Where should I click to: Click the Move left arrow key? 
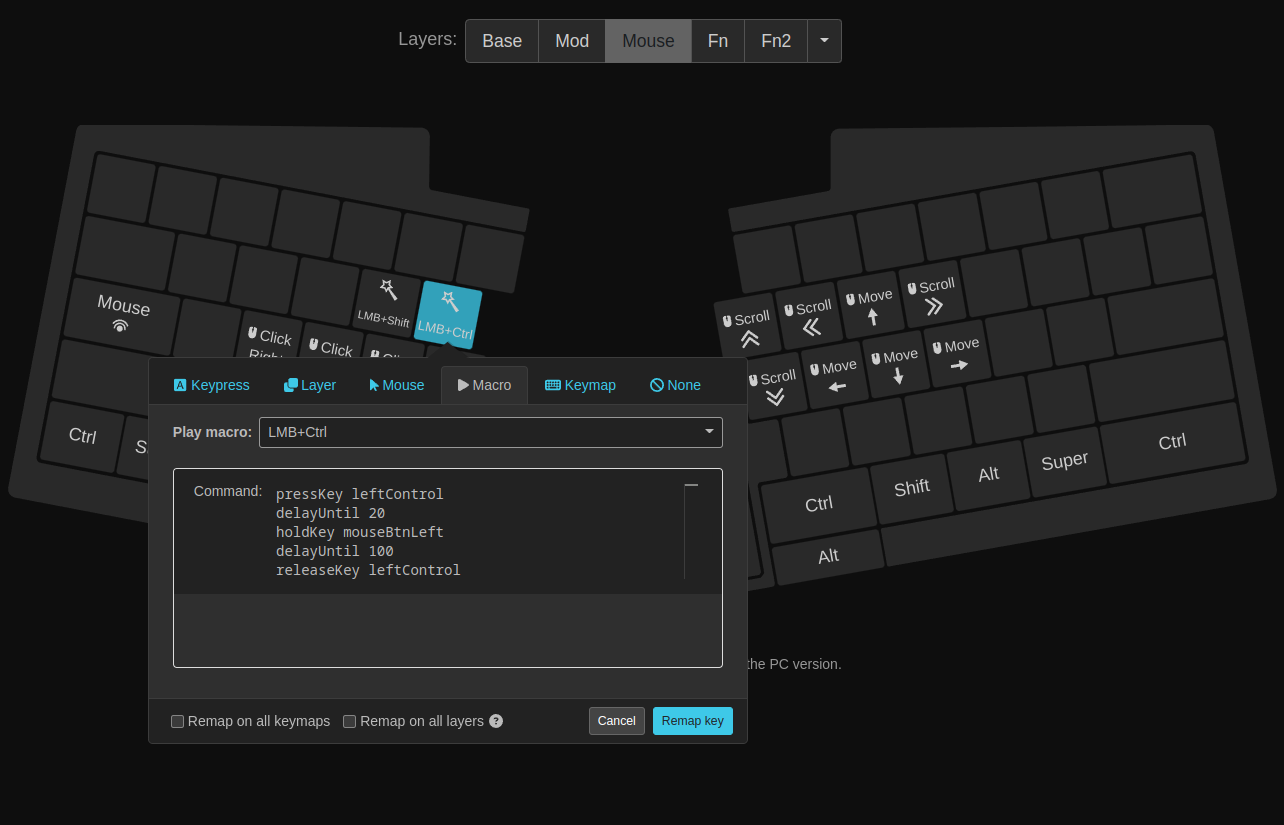pos(835,376)
